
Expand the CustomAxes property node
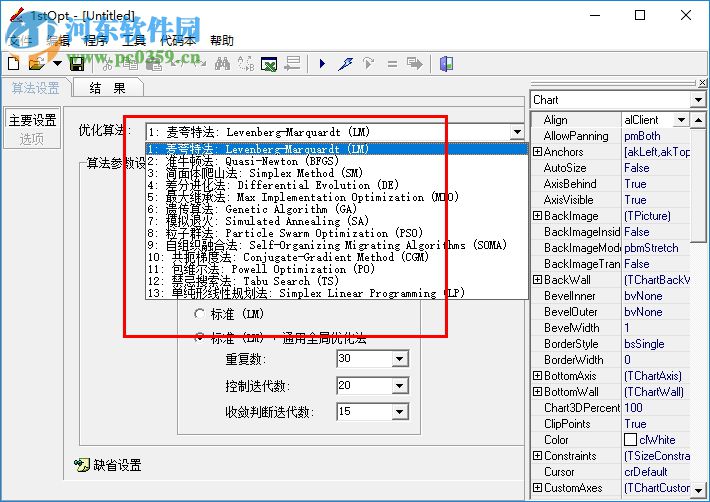pyautogui.click(x=537, y=488)
